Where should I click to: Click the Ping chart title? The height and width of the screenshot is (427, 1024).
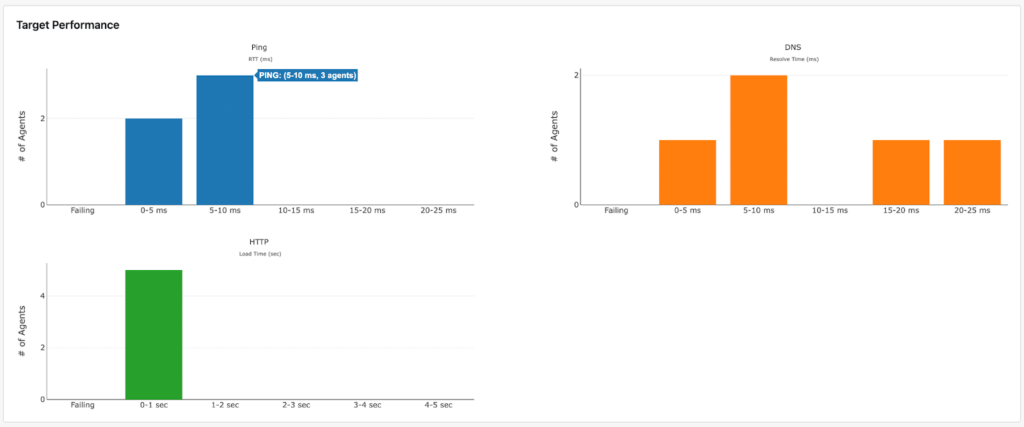(x=259, y=47)
